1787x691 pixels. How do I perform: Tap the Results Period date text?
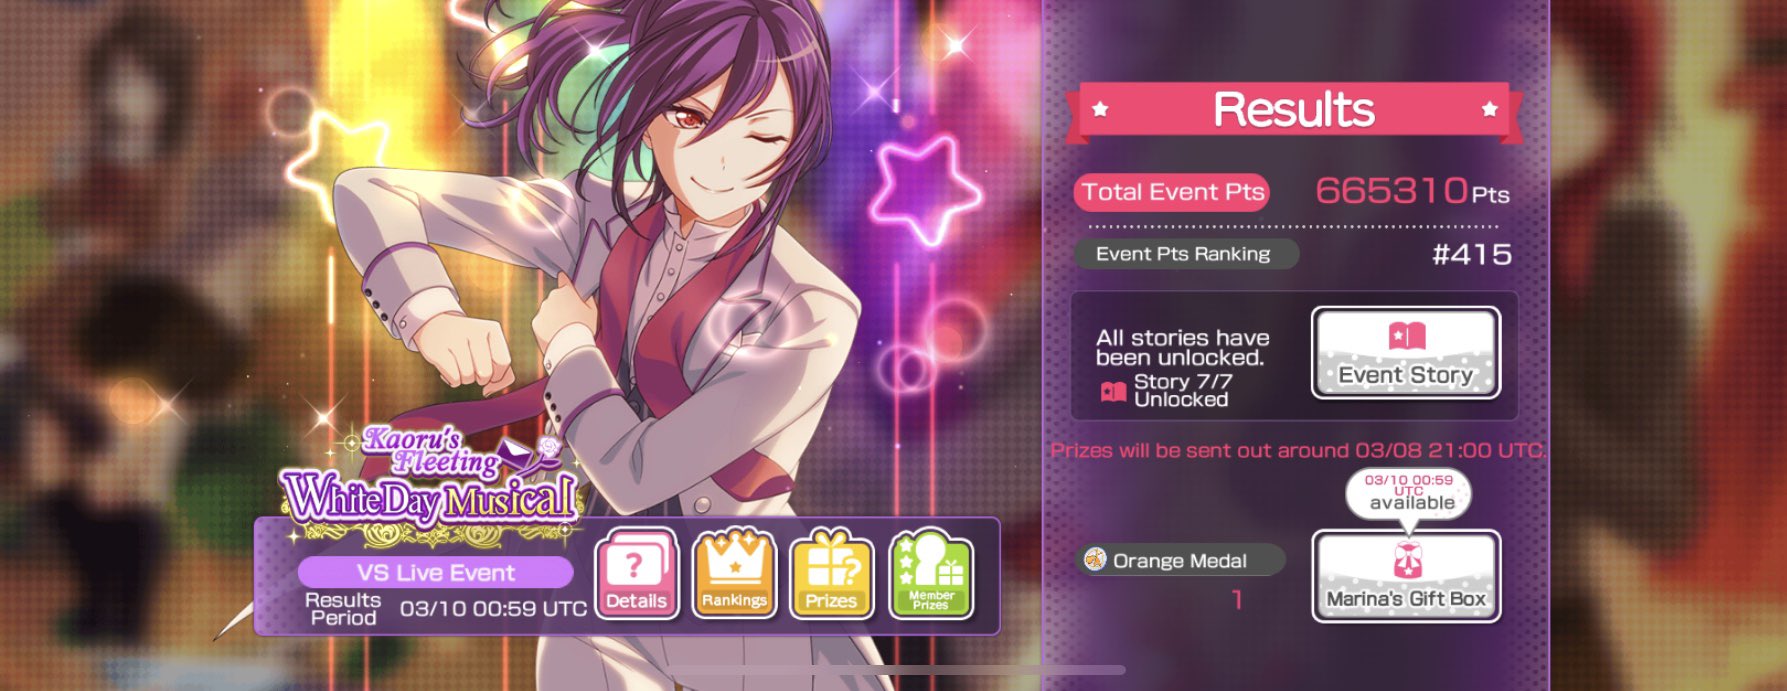493,608
